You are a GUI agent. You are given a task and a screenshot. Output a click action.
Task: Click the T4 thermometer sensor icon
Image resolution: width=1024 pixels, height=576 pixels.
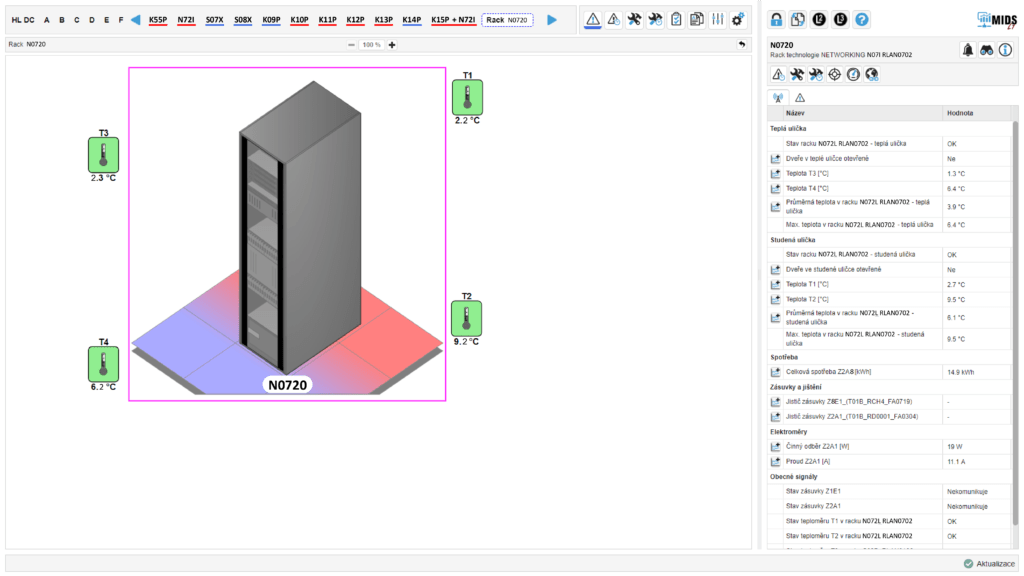pos(104,363)
